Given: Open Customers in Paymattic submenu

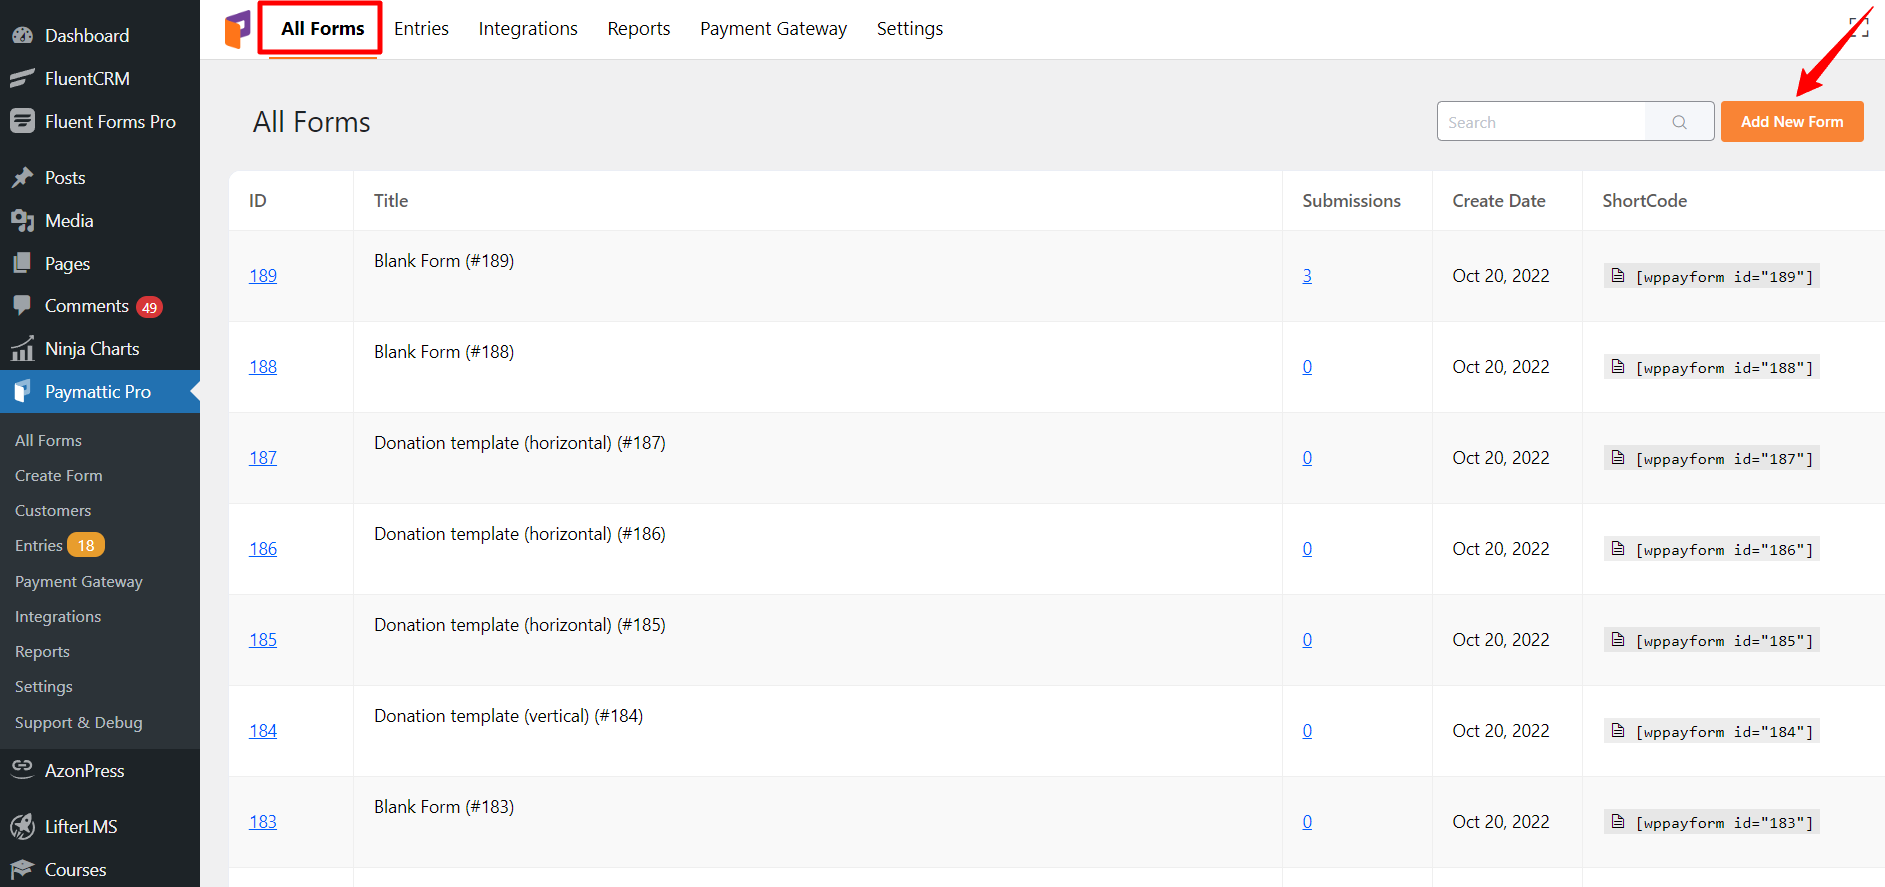Looking at the screenshot, I should [53, 510].
